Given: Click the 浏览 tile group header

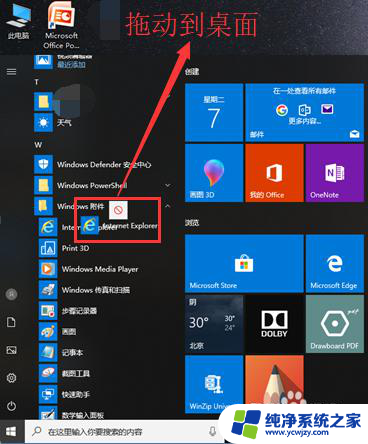Looking at the screenshot, I should [192, 222].
